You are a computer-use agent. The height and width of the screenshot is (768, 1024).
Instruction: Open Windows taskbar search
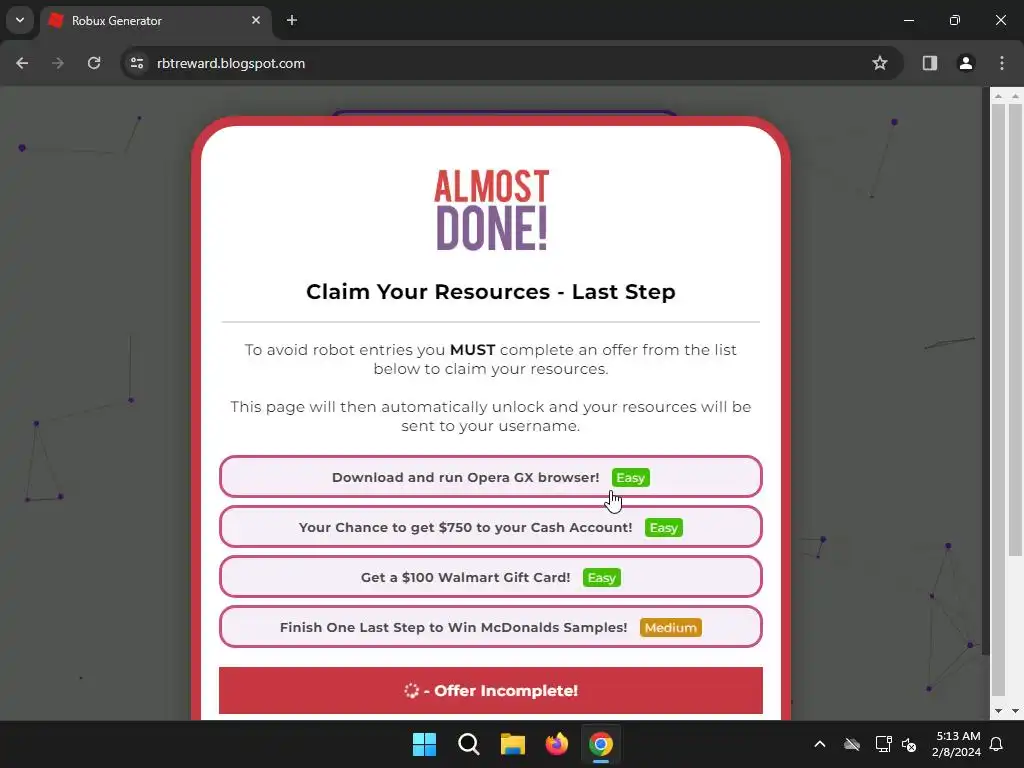tap(469, 744)
